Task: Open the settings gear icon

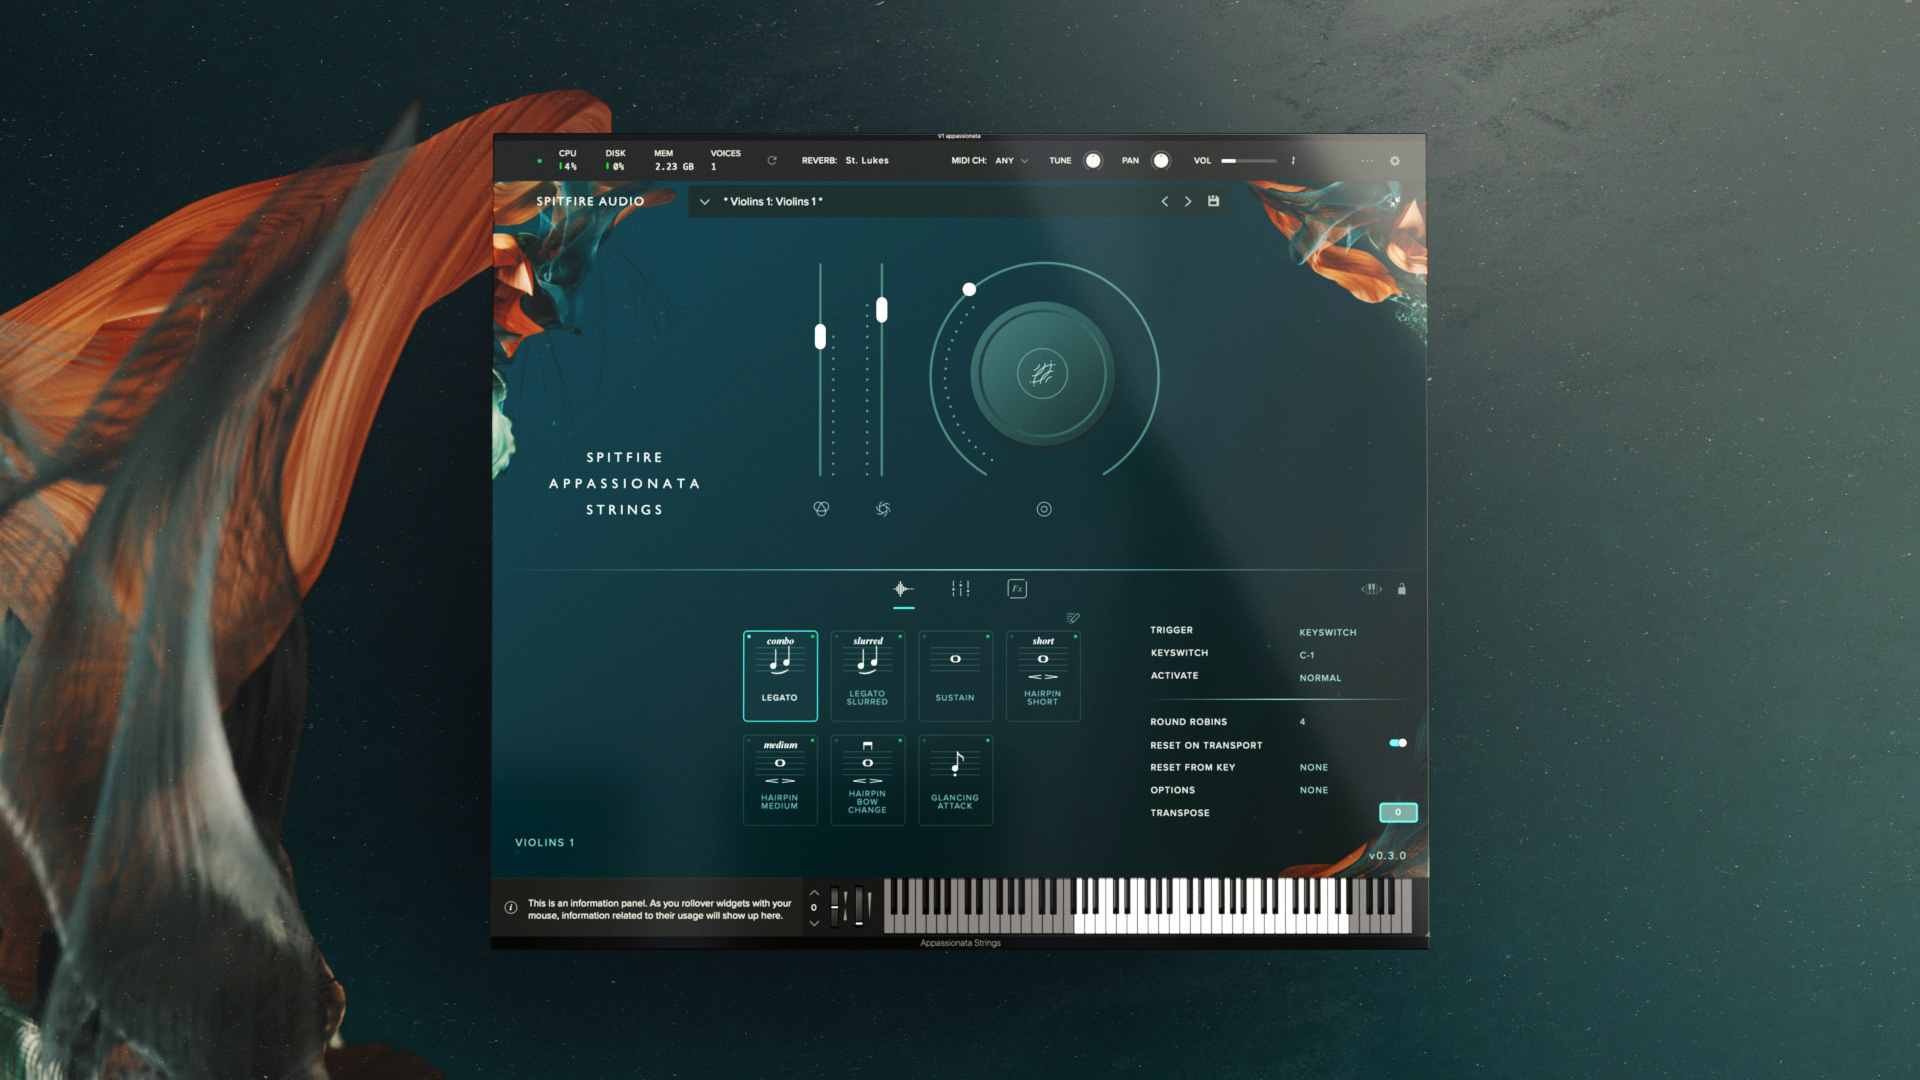Action: coord(1395,161)
